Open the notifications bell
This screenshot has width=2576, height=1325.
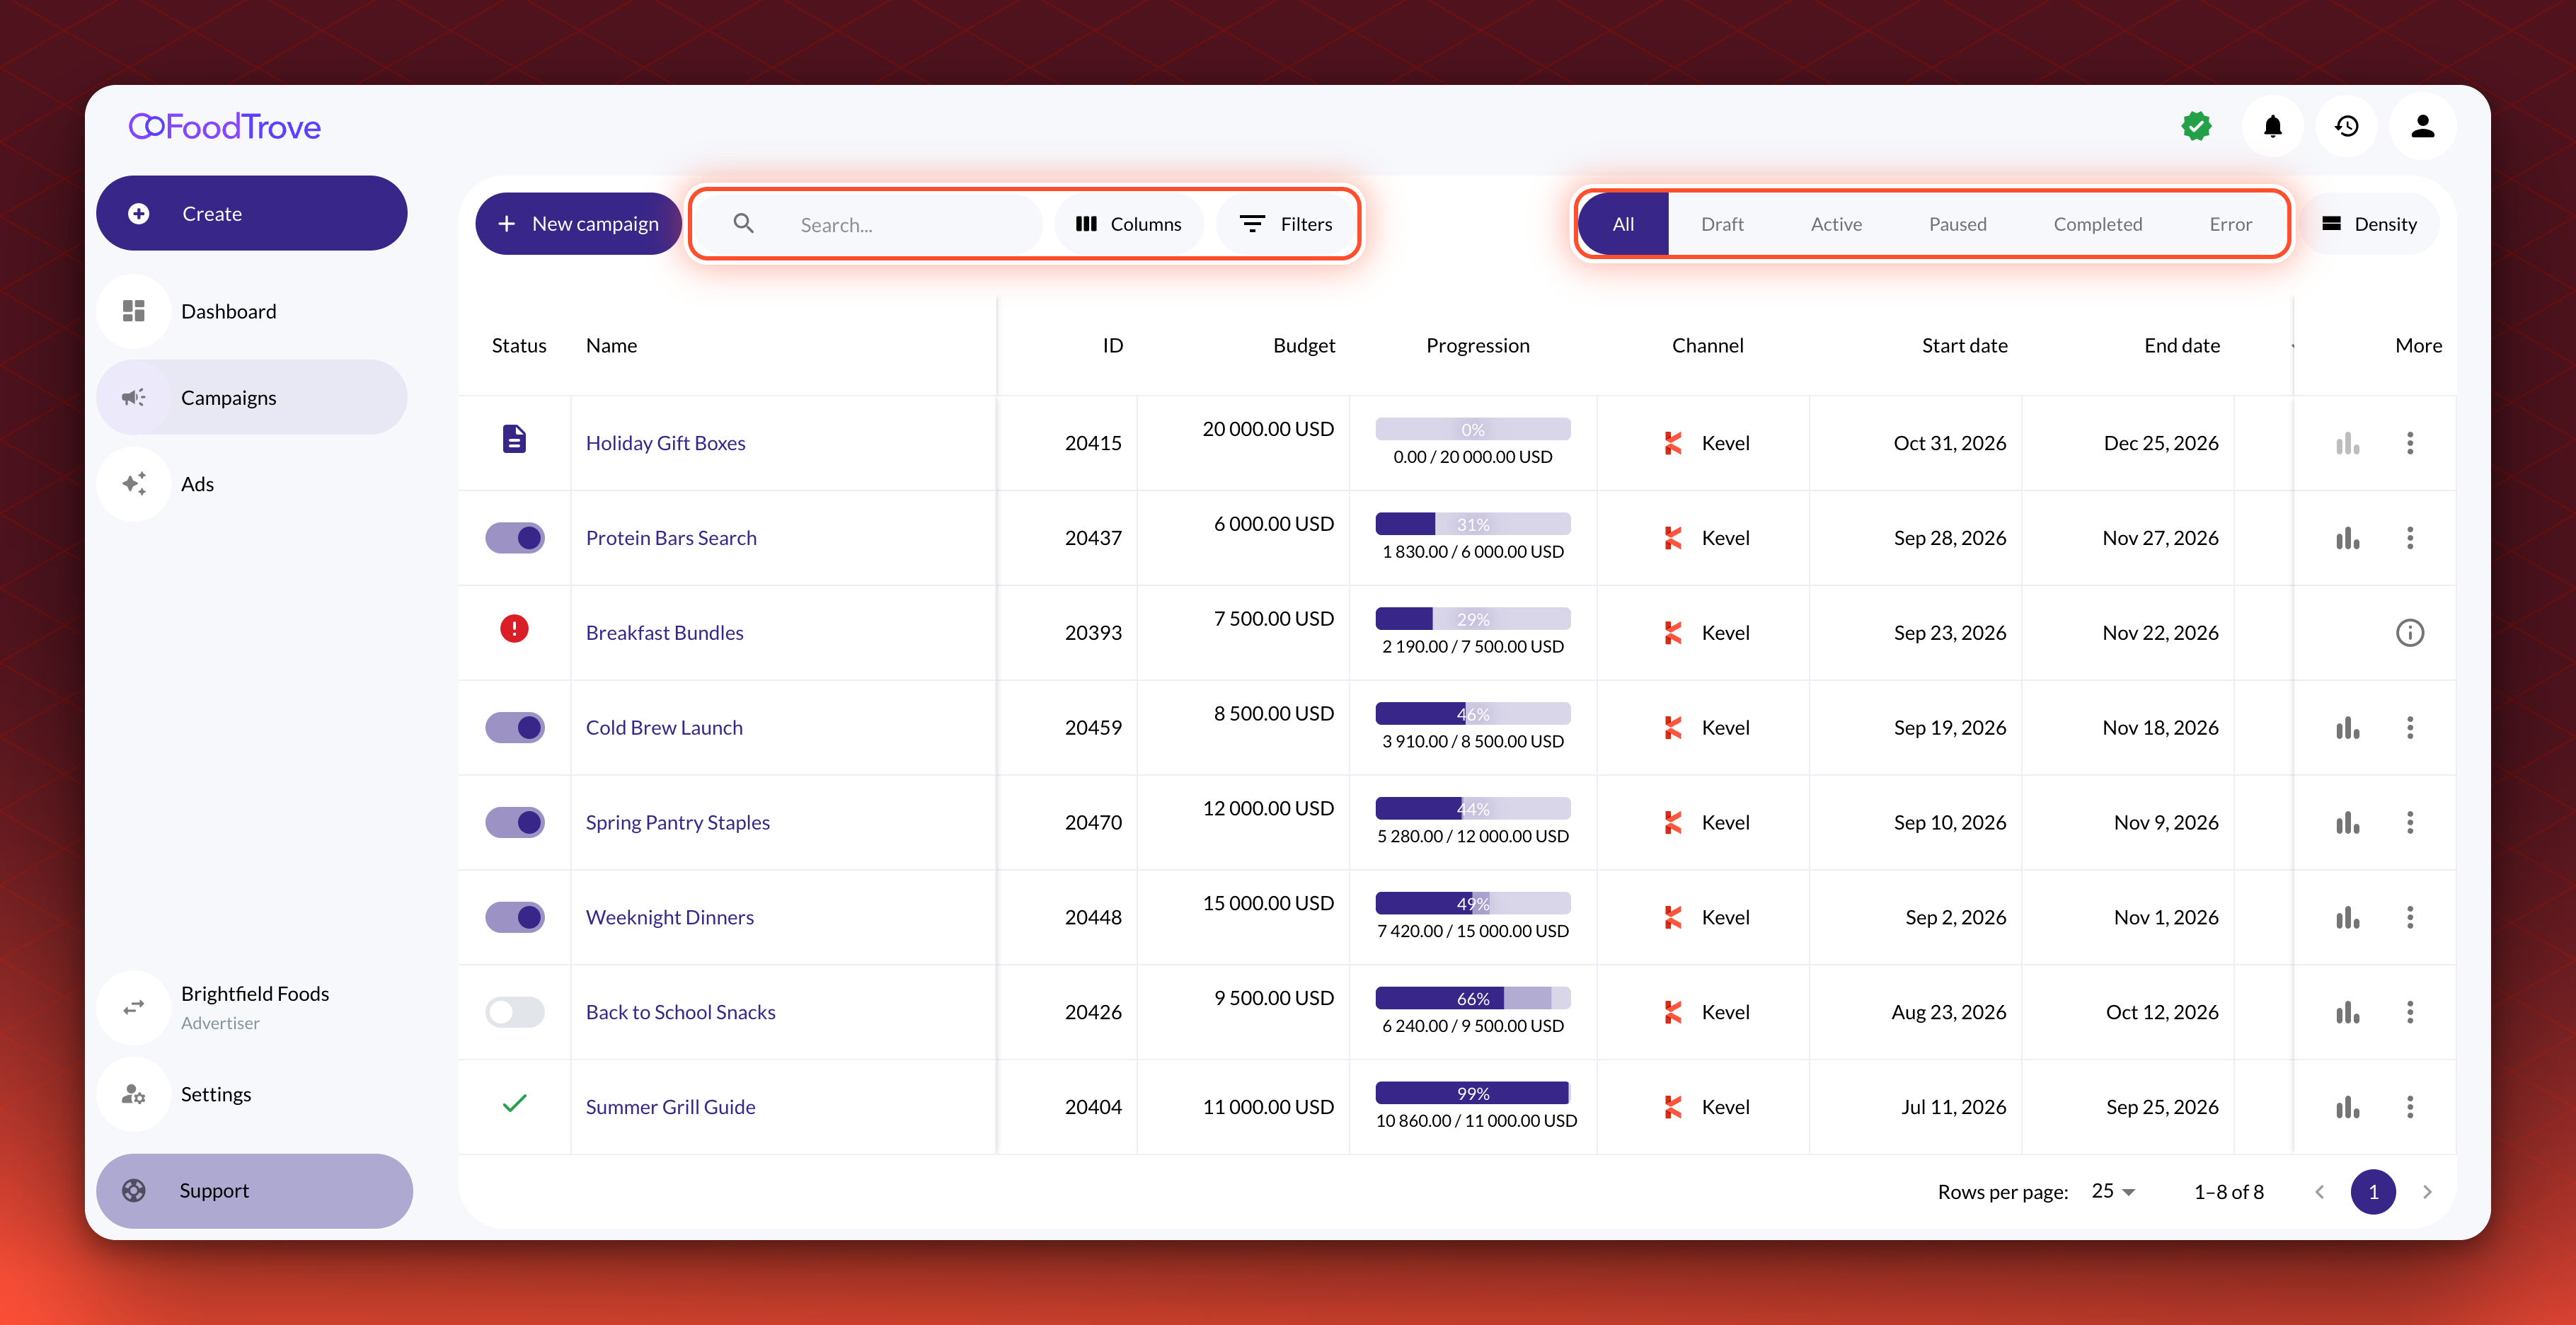click(x=2272, y=127)
